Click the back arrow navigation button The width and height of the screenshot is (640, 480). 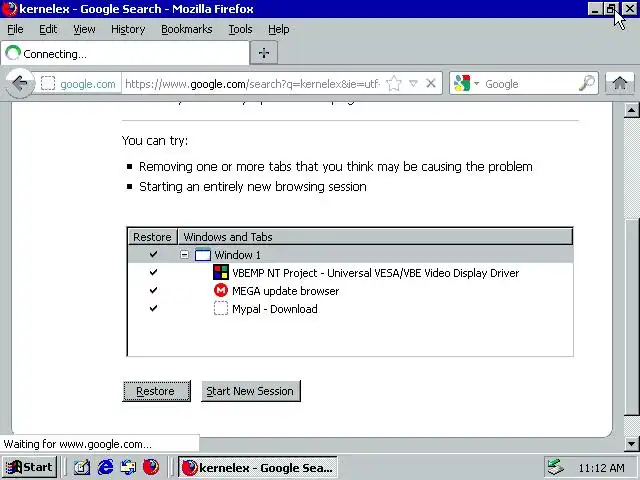[x=19, y=83]
